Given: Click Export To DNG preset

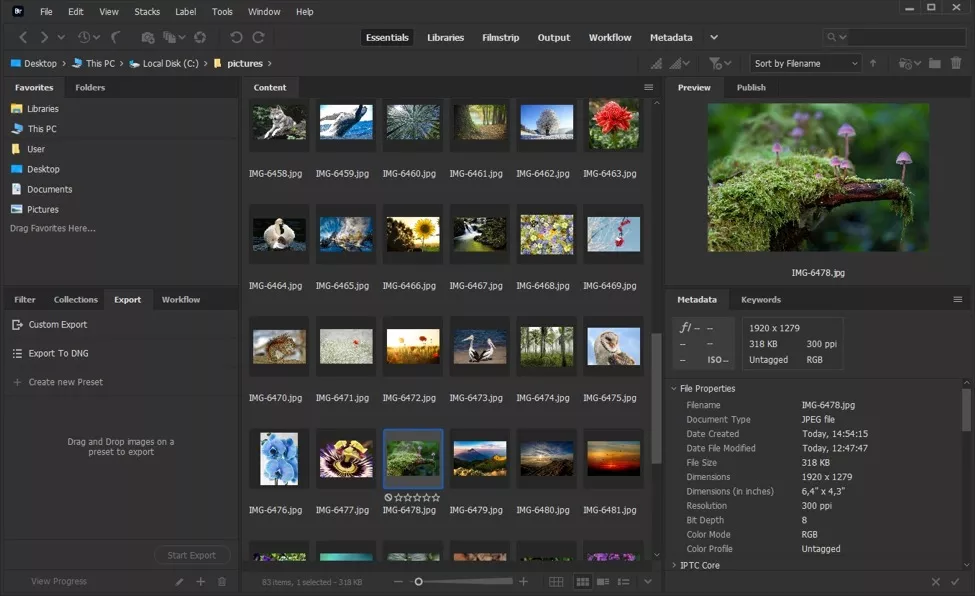Looking at the screenshot, I should point(58,353).
